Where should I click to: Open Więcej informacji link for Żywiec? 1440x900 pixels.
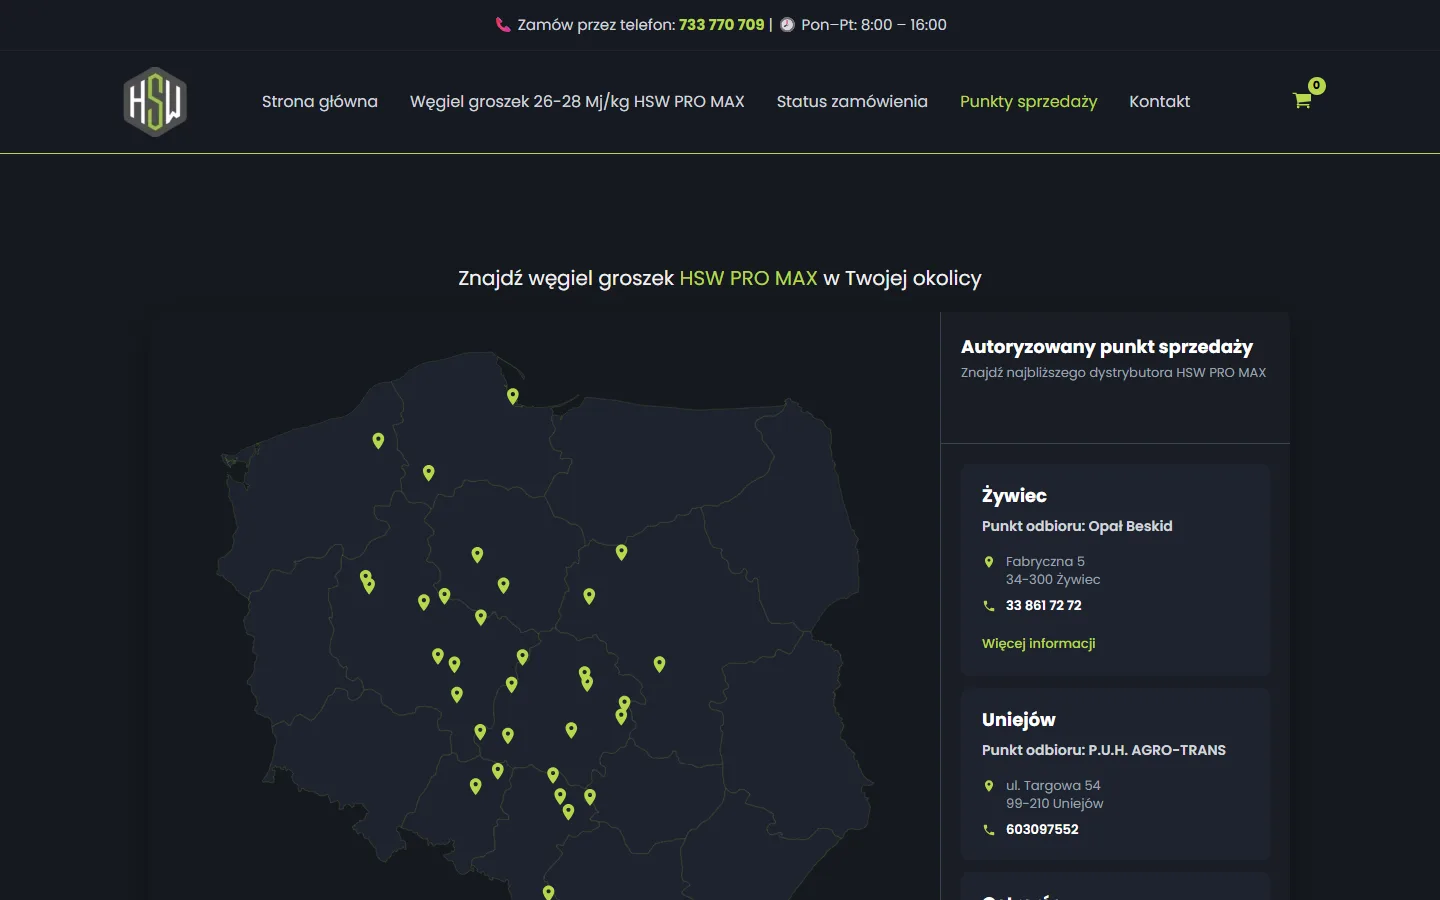pyautogui.click(x=1039, y=643)
